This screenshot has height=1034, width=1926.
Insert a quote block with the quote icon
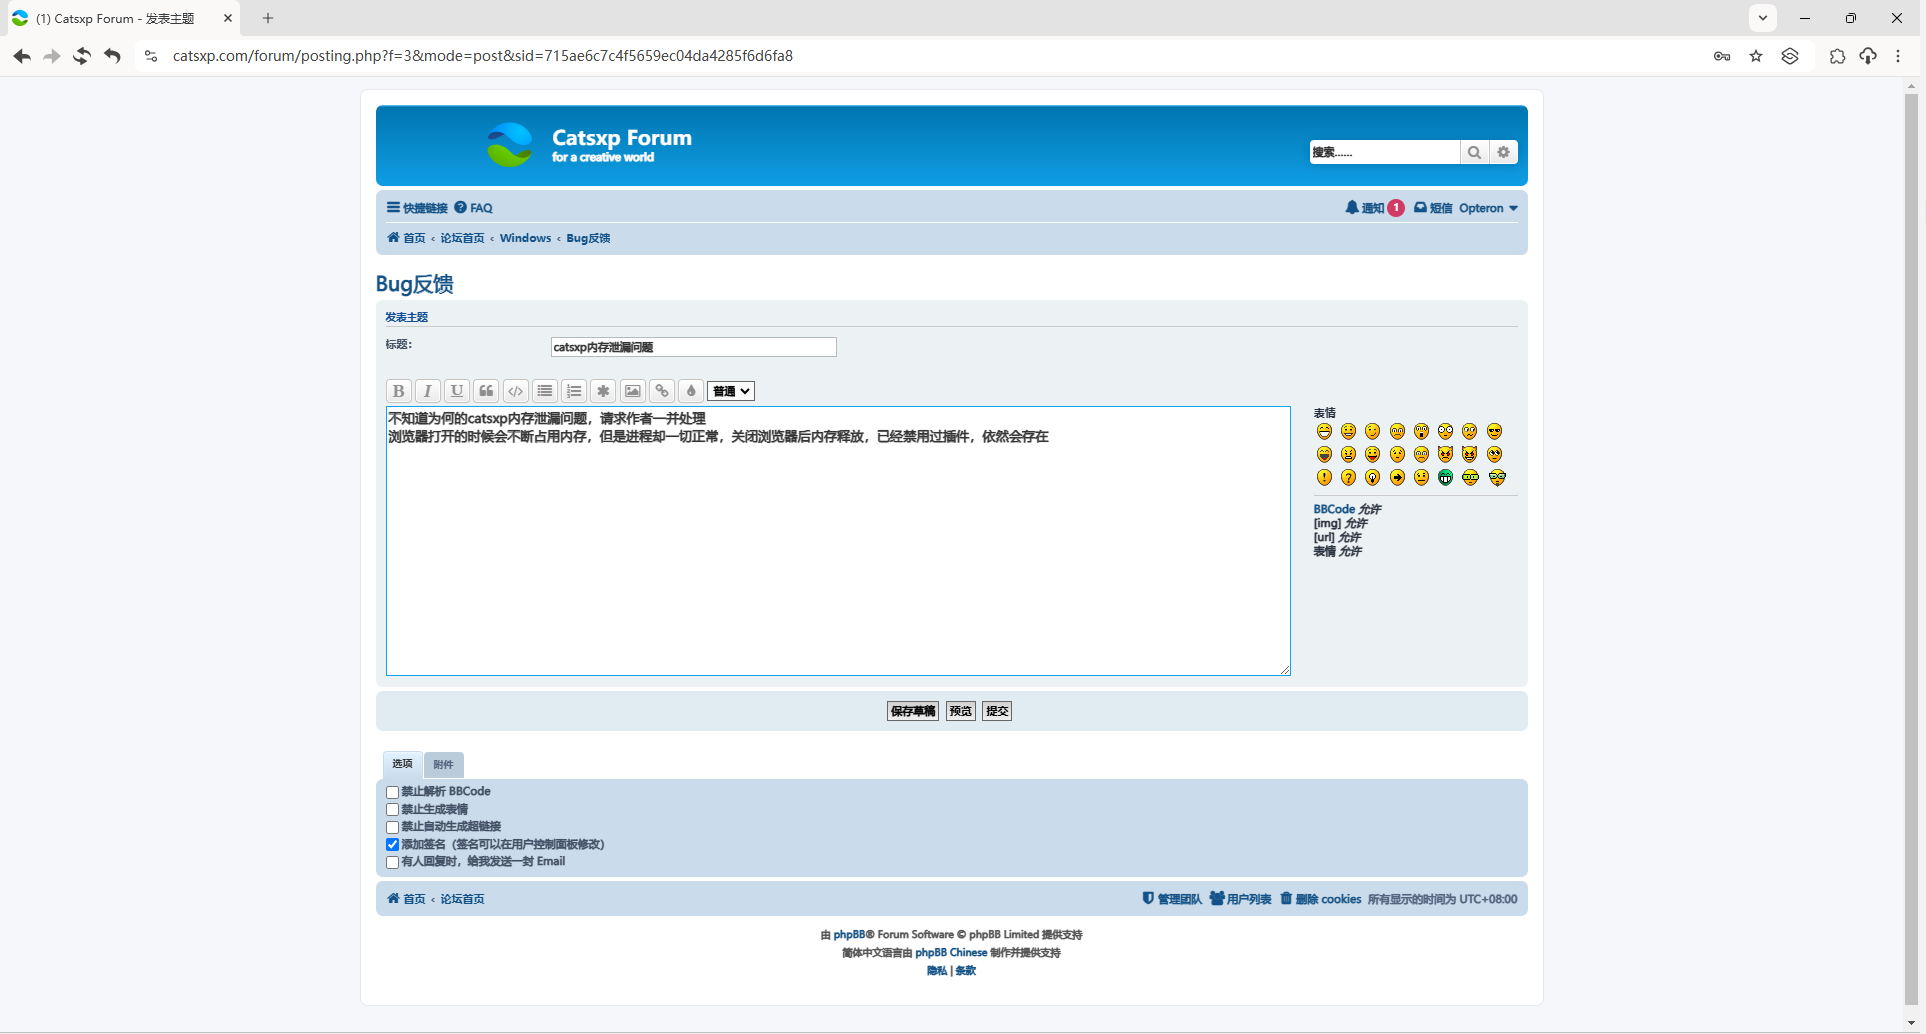[486, 391]
